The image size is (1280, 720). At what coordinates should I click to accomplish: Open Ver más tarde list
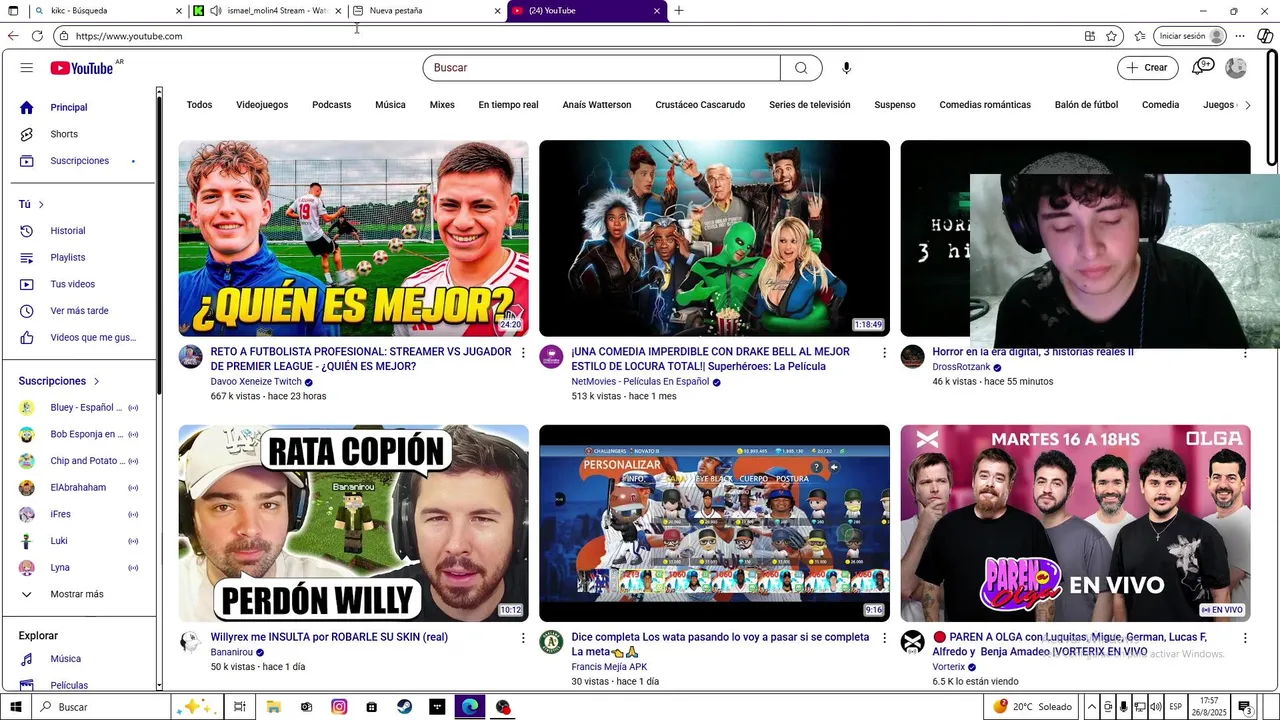coord(78,311)
